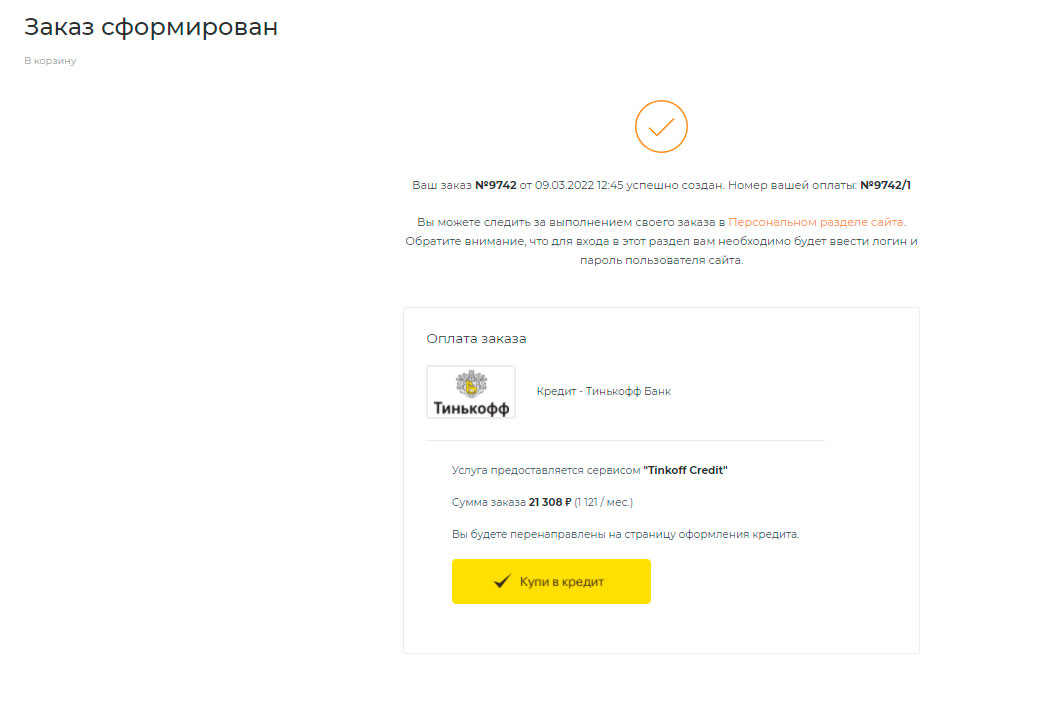Click the "Заказ сформирован" page heading

tap(151, 28)
